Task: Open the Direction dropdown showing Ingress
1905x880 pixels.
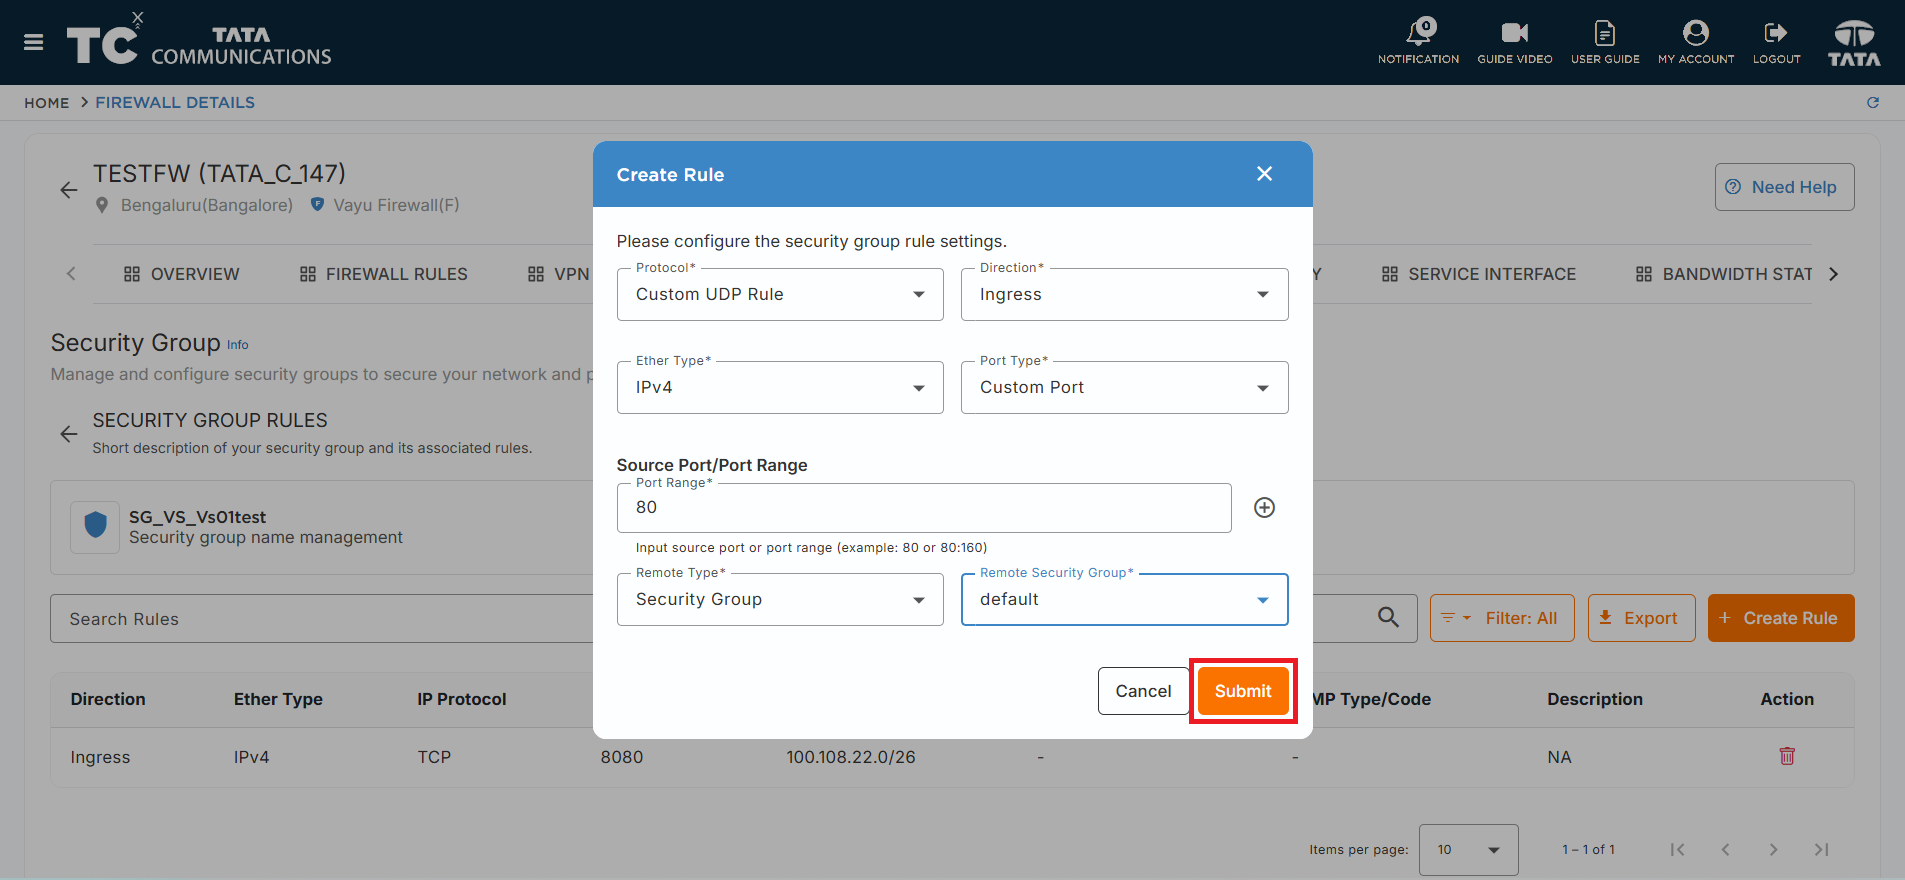Action: tap(1124, 294)
